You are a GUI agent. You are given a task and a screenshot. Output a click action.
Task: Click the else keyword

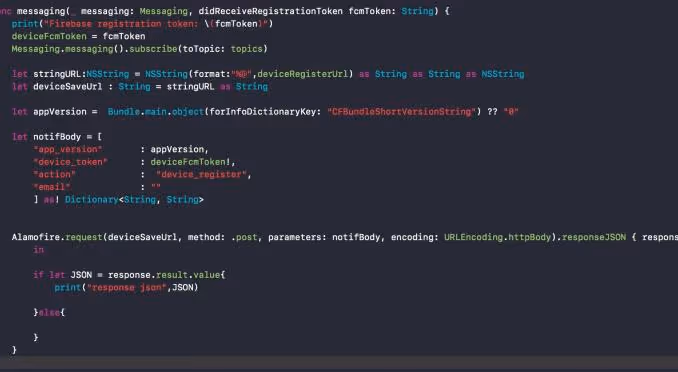(49, 312)
